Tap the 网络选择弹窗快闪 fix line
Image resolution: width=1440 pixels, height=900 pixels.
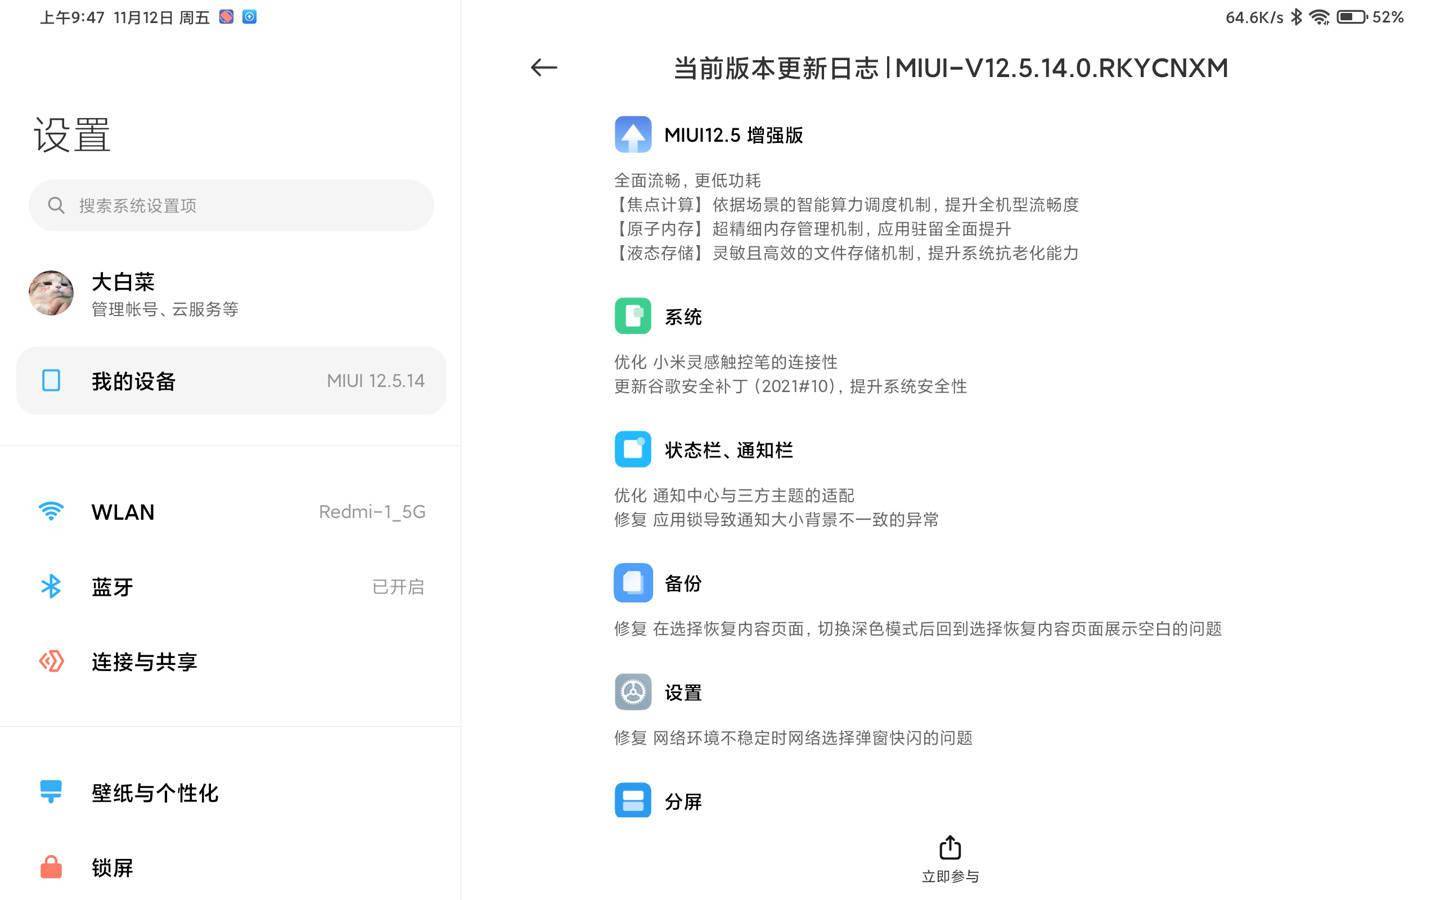click(x=793, y=737)
